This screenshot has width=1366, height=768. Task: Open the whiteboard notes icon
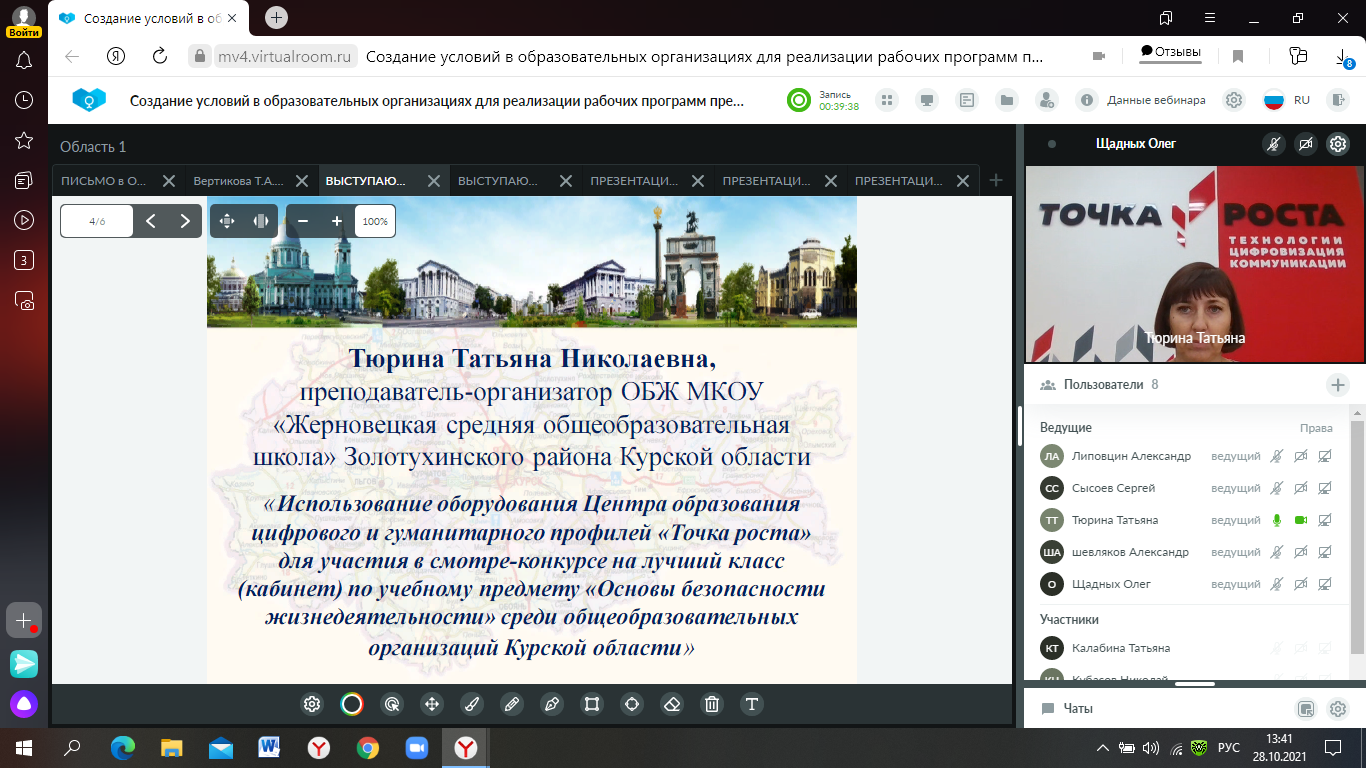click(967, 100)
